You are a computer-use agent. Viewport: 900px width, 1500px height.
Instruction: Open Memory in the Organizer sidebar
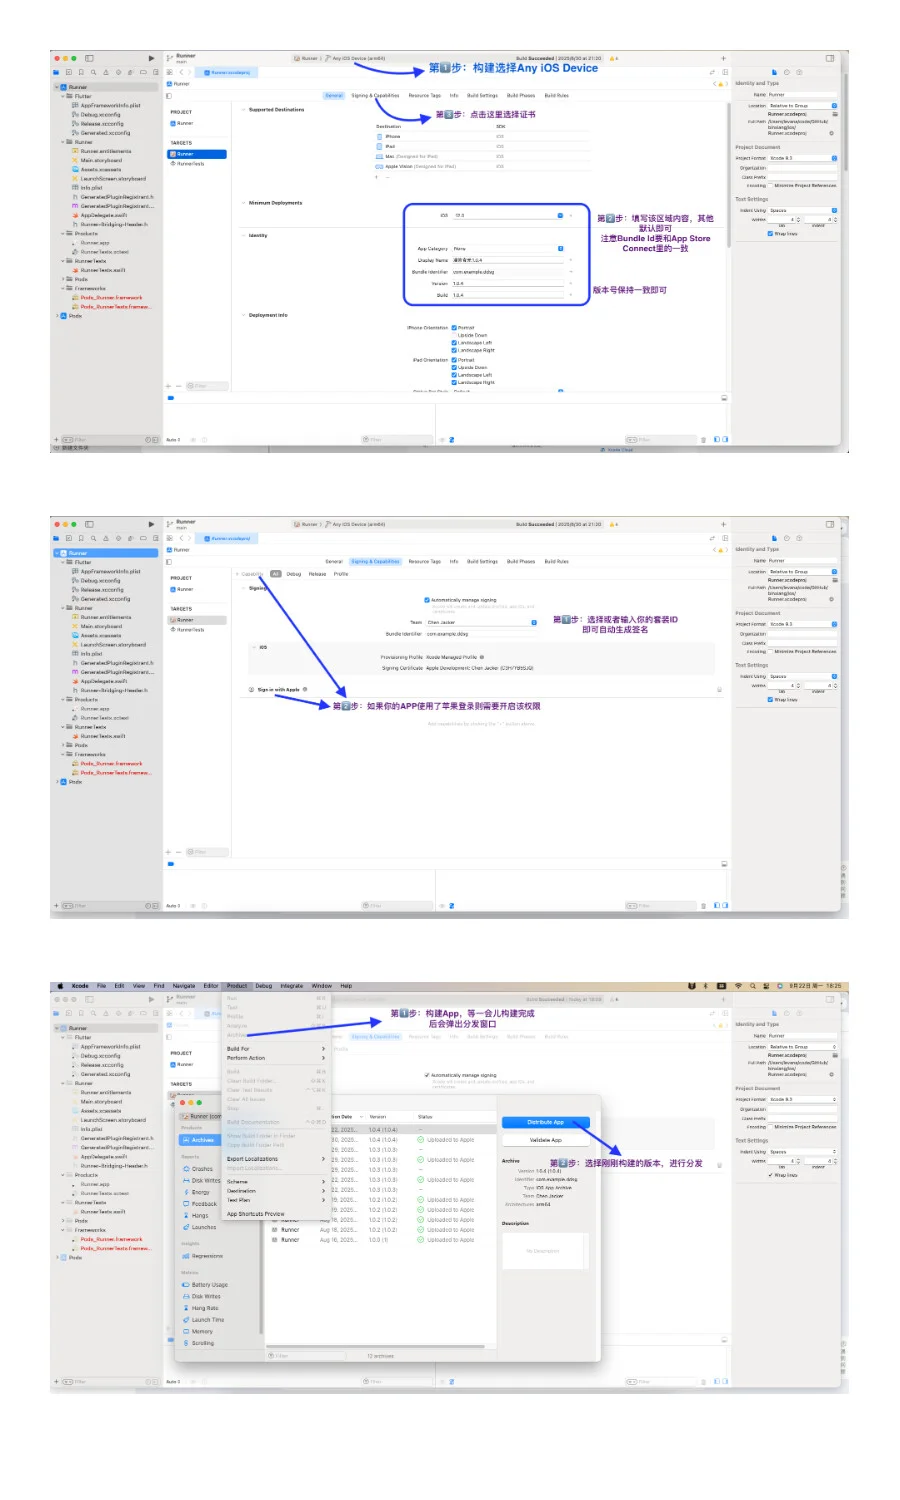point(198,1332)
